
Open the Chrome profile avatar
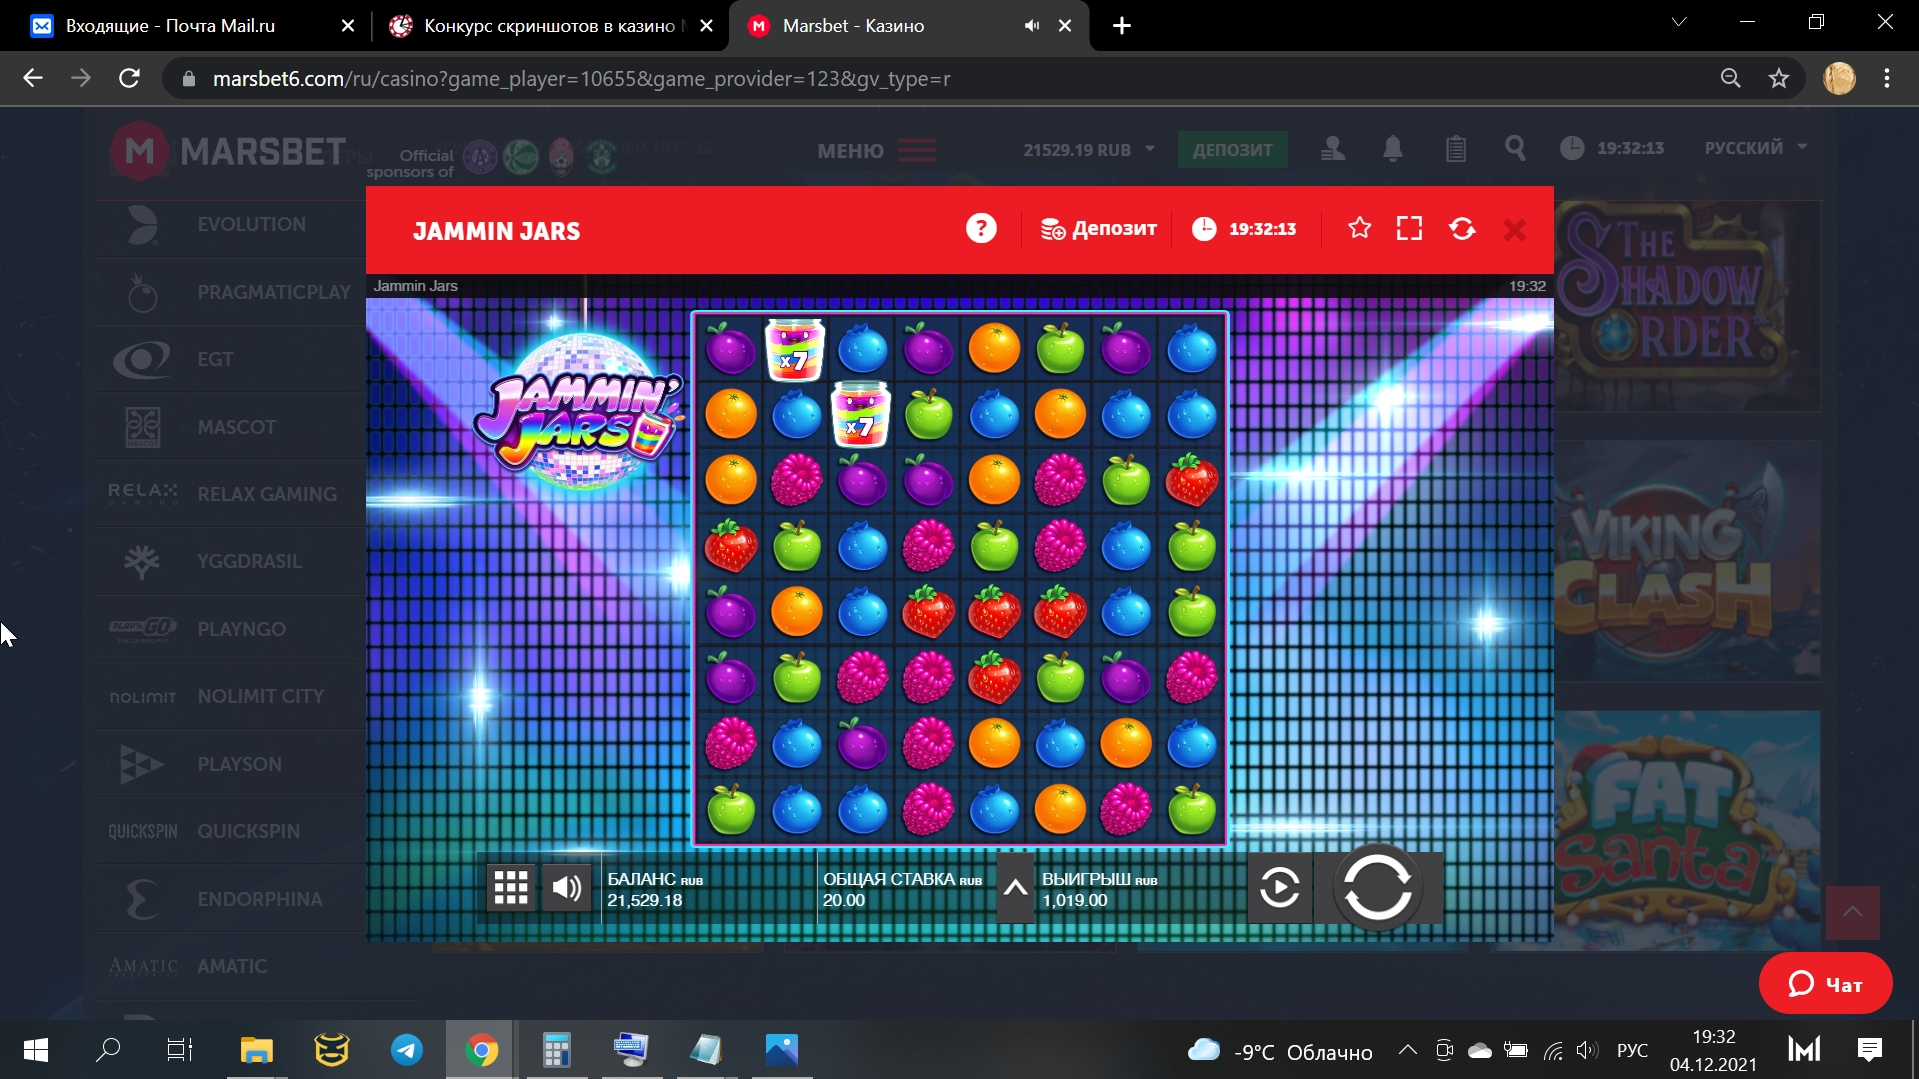pos(1839,78)
